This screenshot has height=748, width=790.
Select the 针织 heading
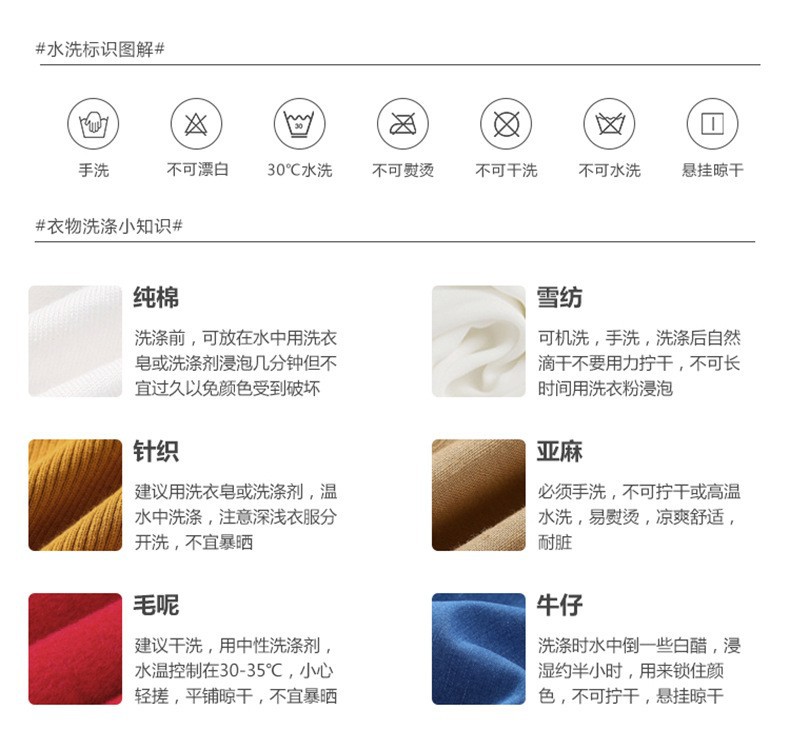[156, 451]
